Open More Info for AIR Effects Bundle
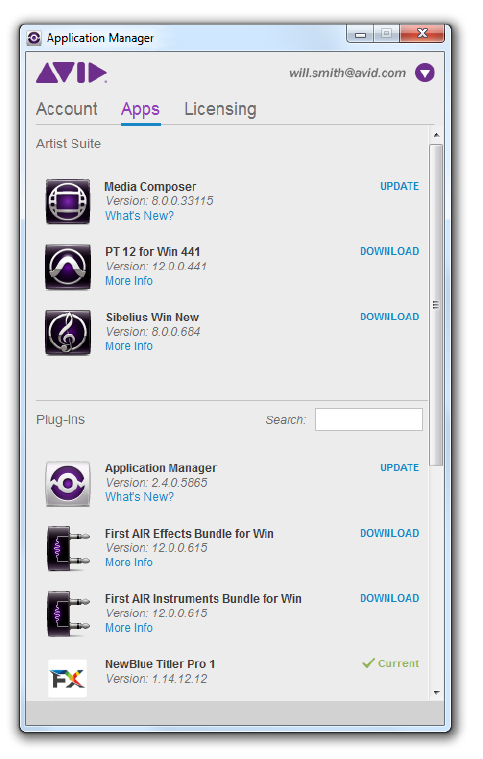Screen dimensions: 483x759 (129, 562)
